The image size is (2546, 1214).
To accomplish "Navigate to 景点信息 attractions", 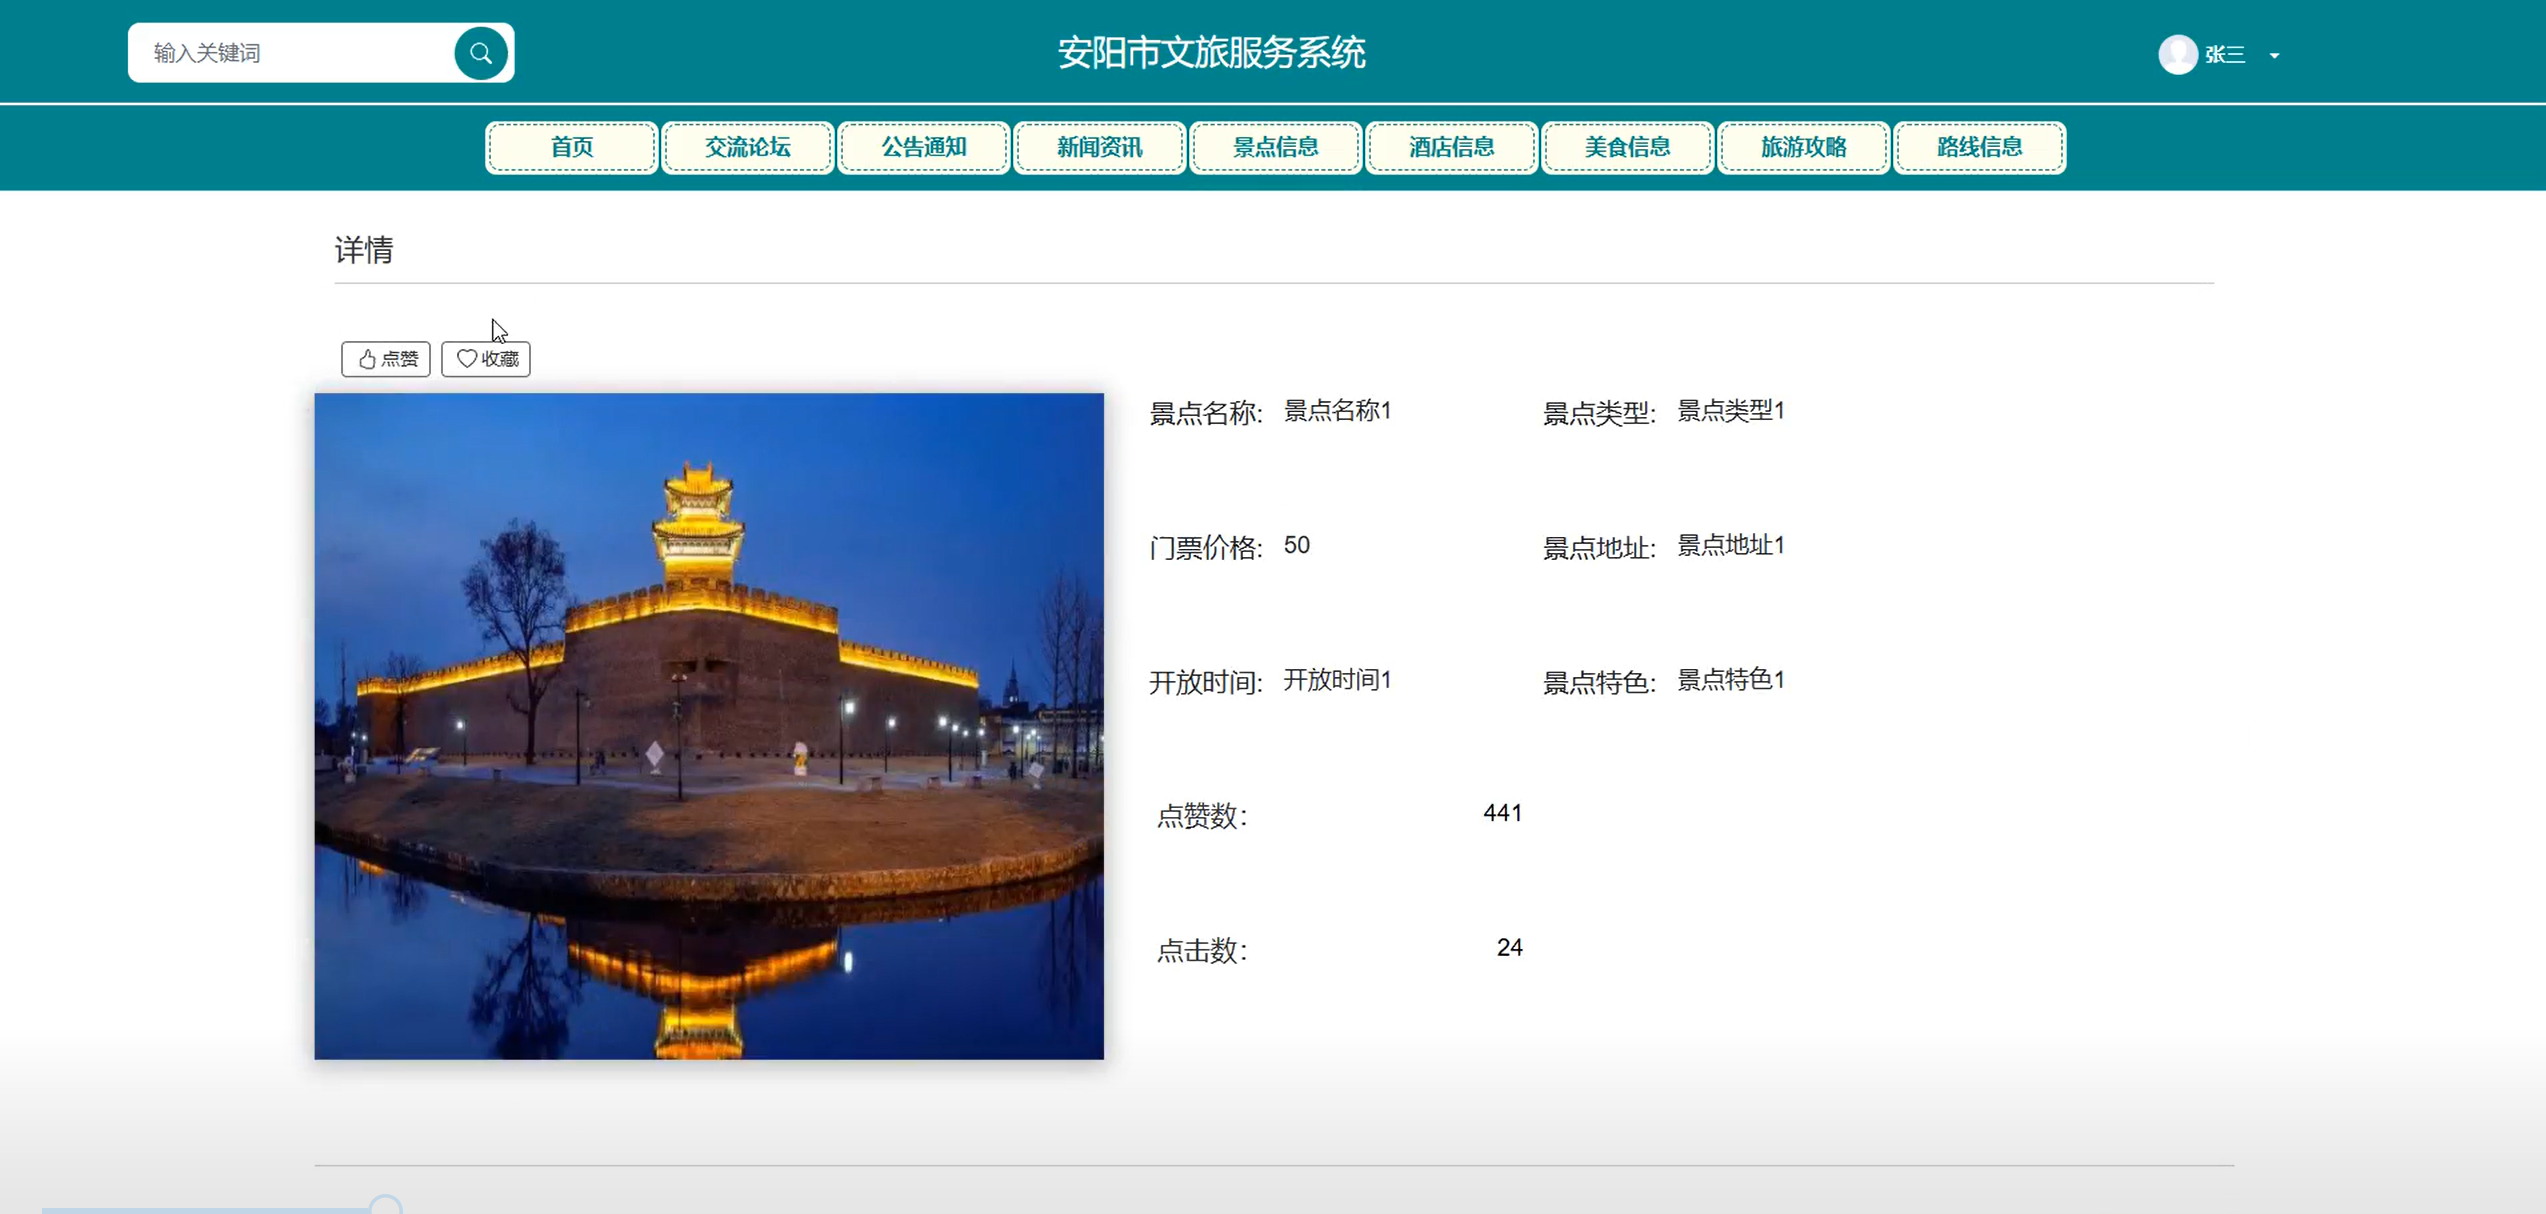I will [x=1275, y=148].
